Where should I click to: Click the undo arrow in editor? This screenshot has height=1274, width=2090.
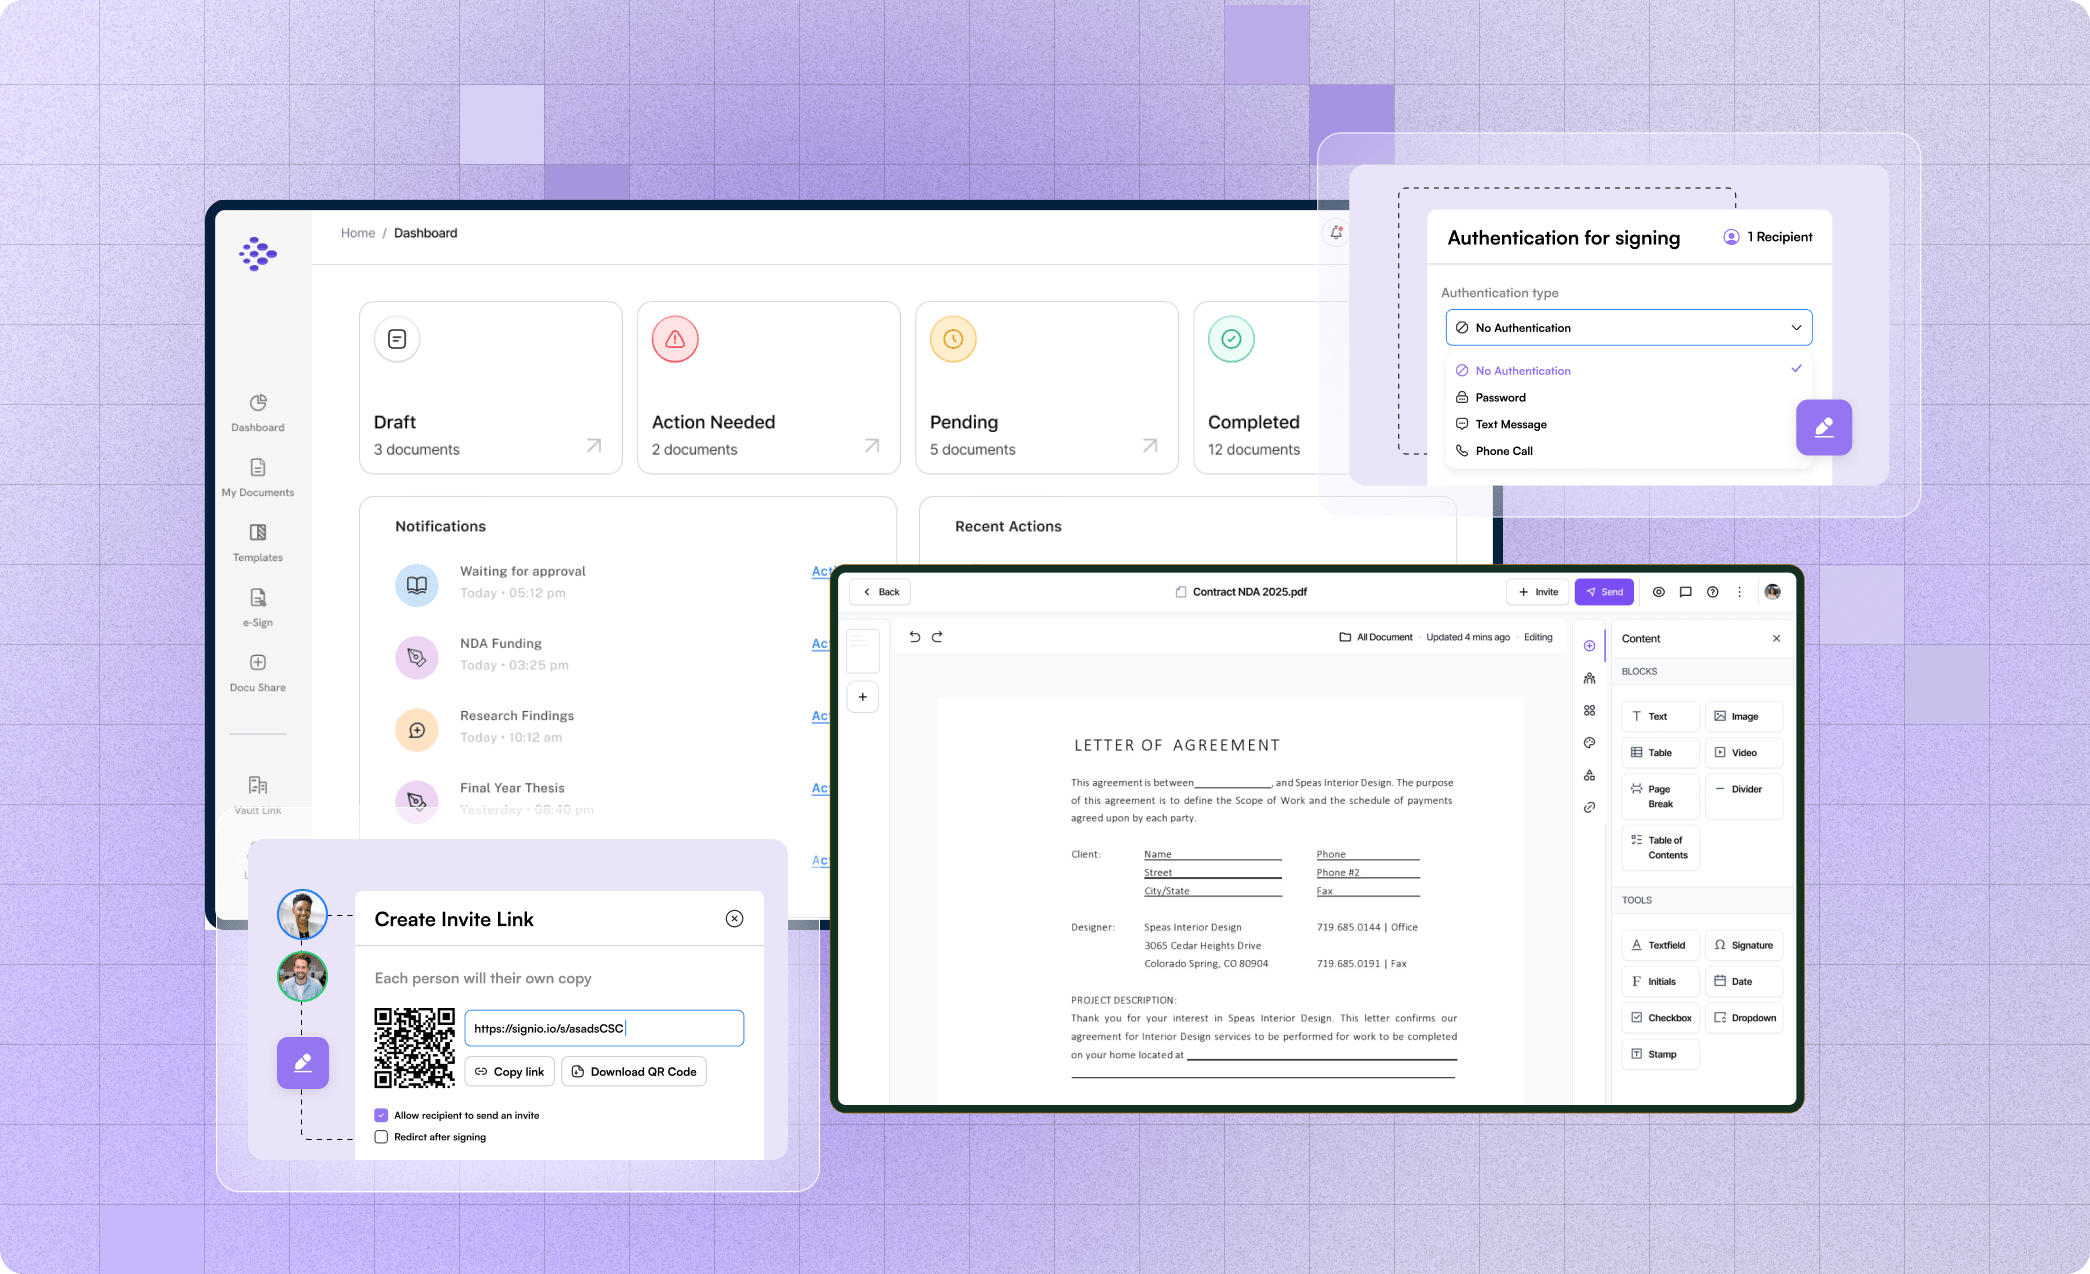point(914,637)
